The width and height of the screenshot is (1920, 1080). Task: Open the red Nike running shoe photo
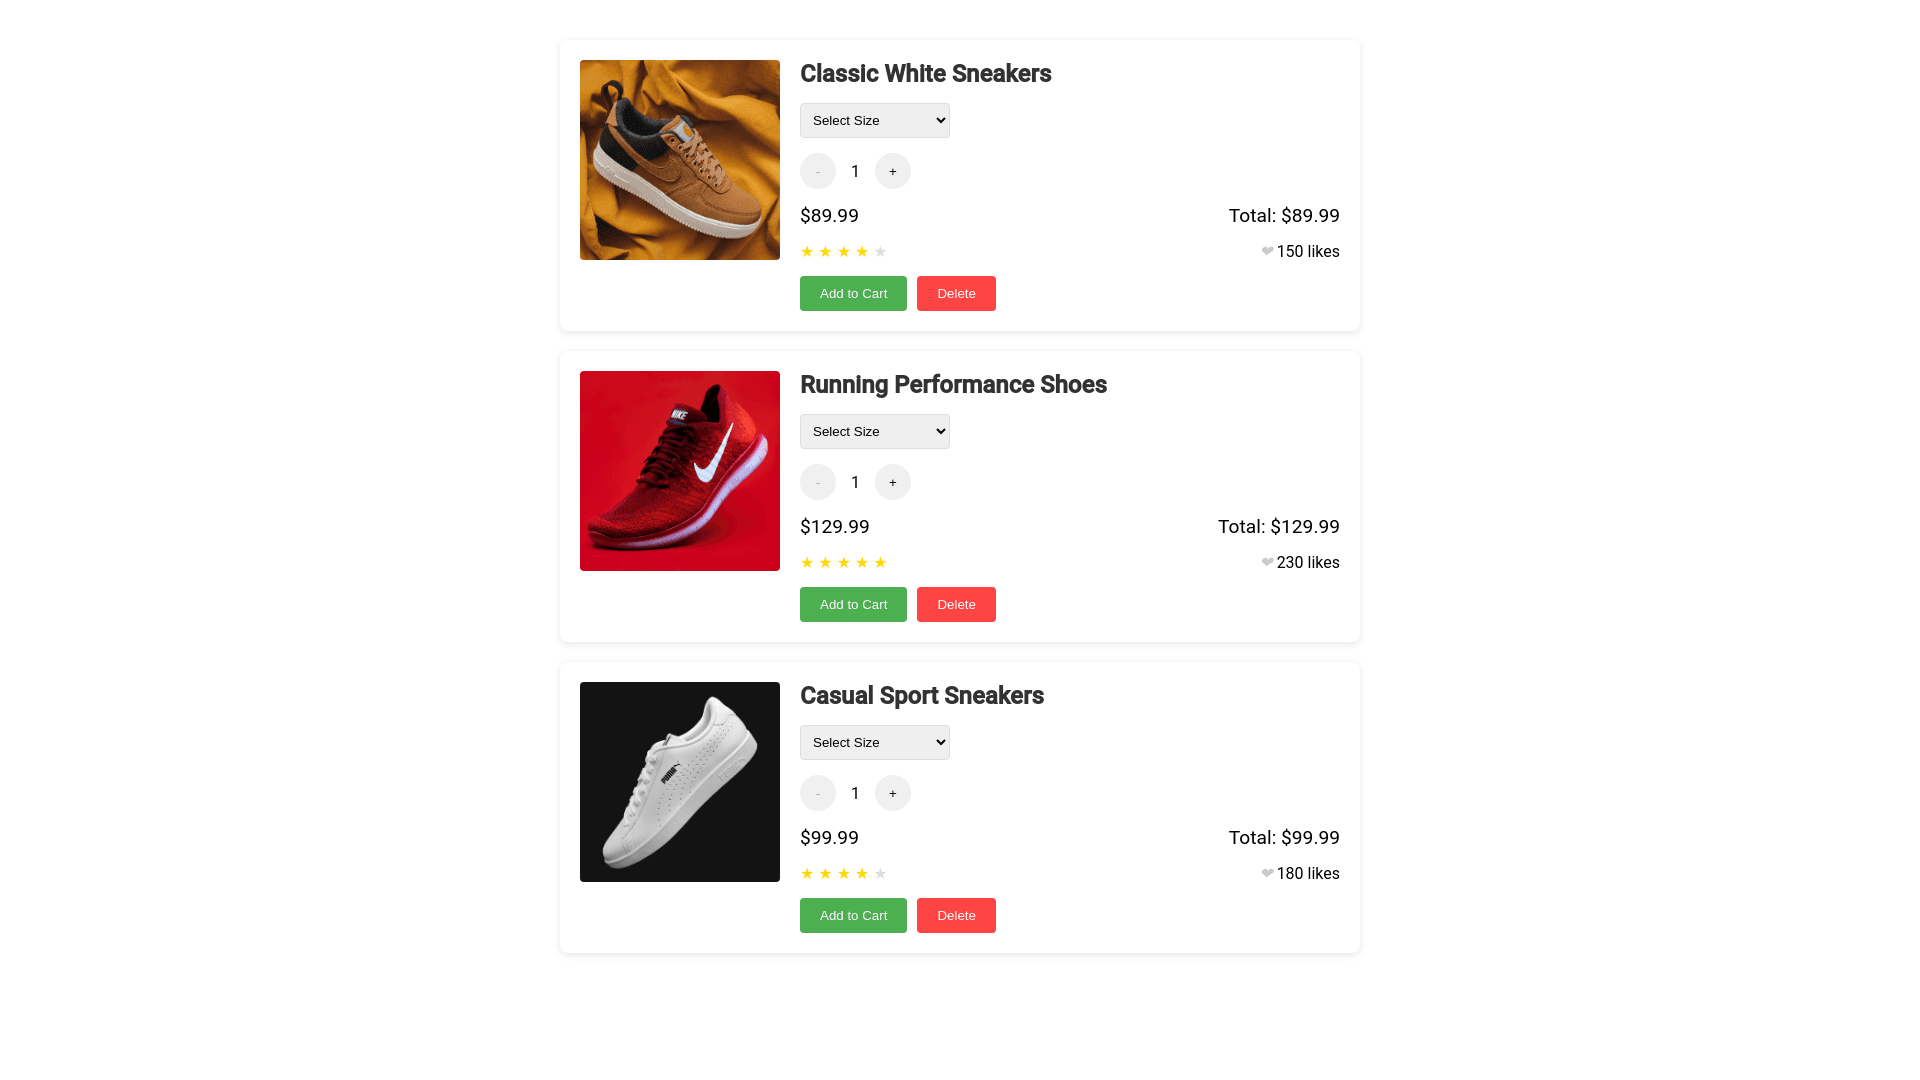(680, 471)
